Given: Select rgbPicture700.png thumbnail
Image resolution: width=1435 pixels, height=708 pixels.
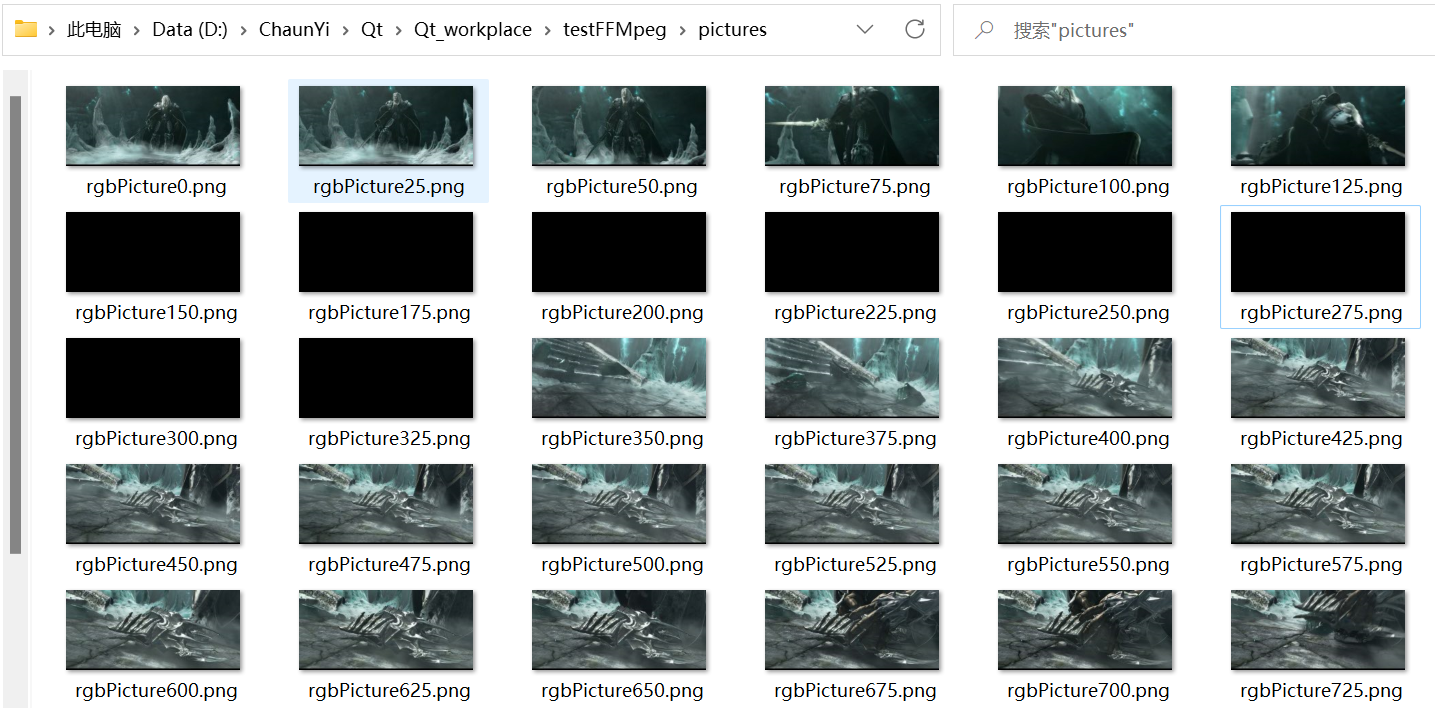Looking at the screenshot, I should click(1085, 629).
